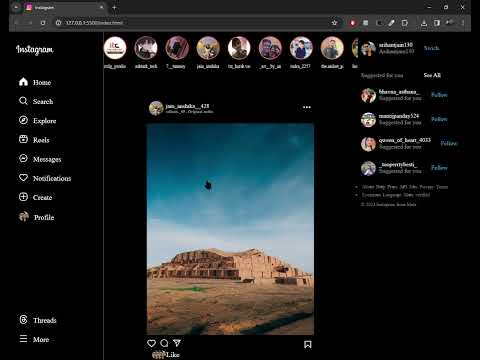
Task: Open the tab search dropdown in the browser
Action: [16, 7]
